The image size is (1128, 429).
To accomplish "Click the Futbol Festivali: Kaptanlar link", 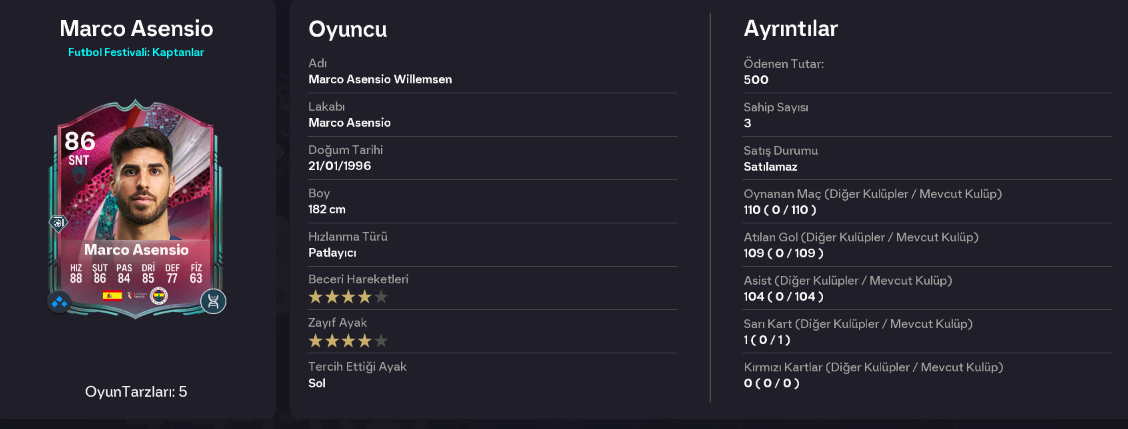I will click(137, 53).
